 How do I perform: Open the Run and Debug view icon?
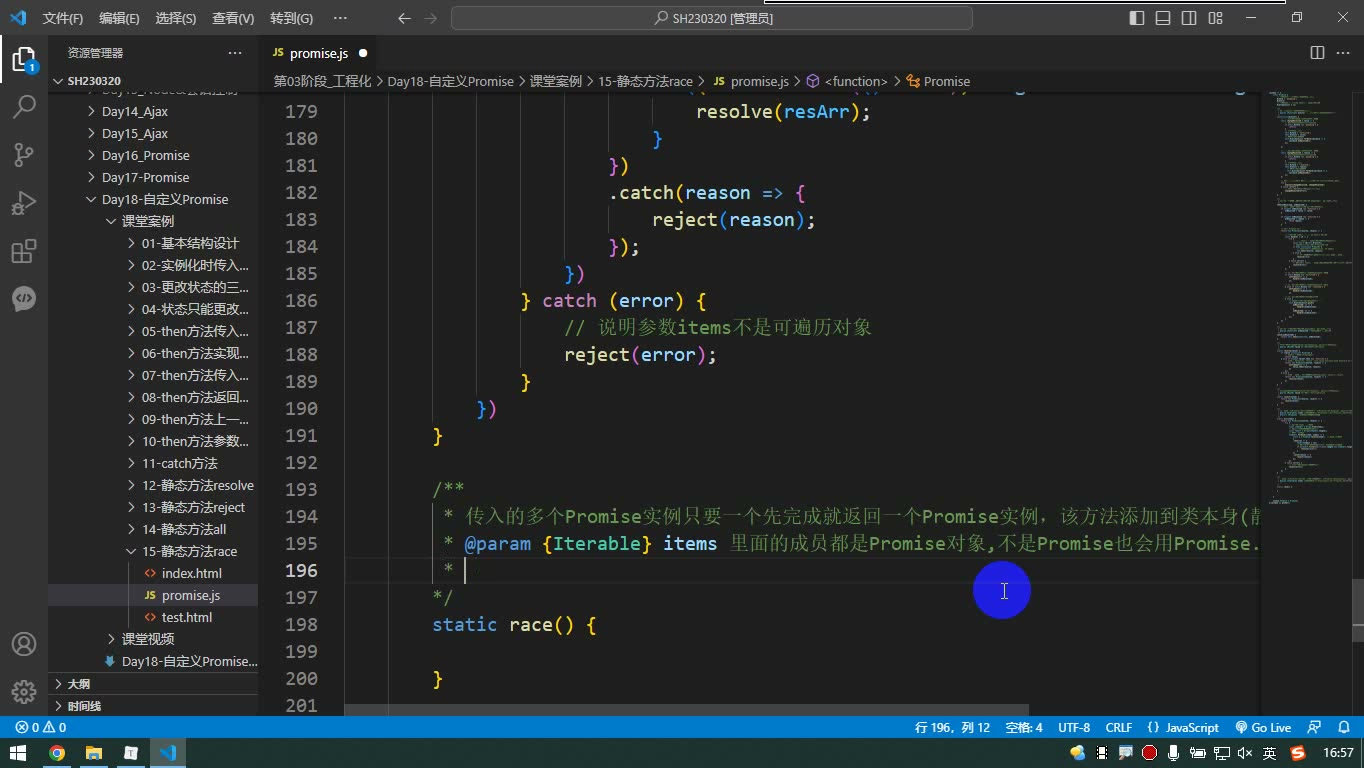(24, 203)
